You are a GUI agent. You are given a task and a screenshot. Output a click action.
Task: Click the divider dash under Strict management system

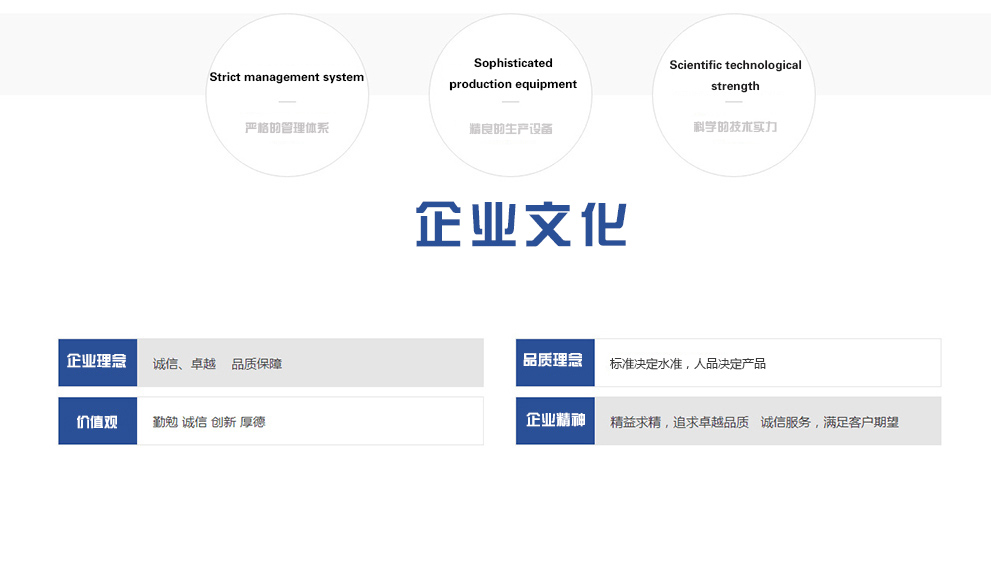click(x=287, y=102)
